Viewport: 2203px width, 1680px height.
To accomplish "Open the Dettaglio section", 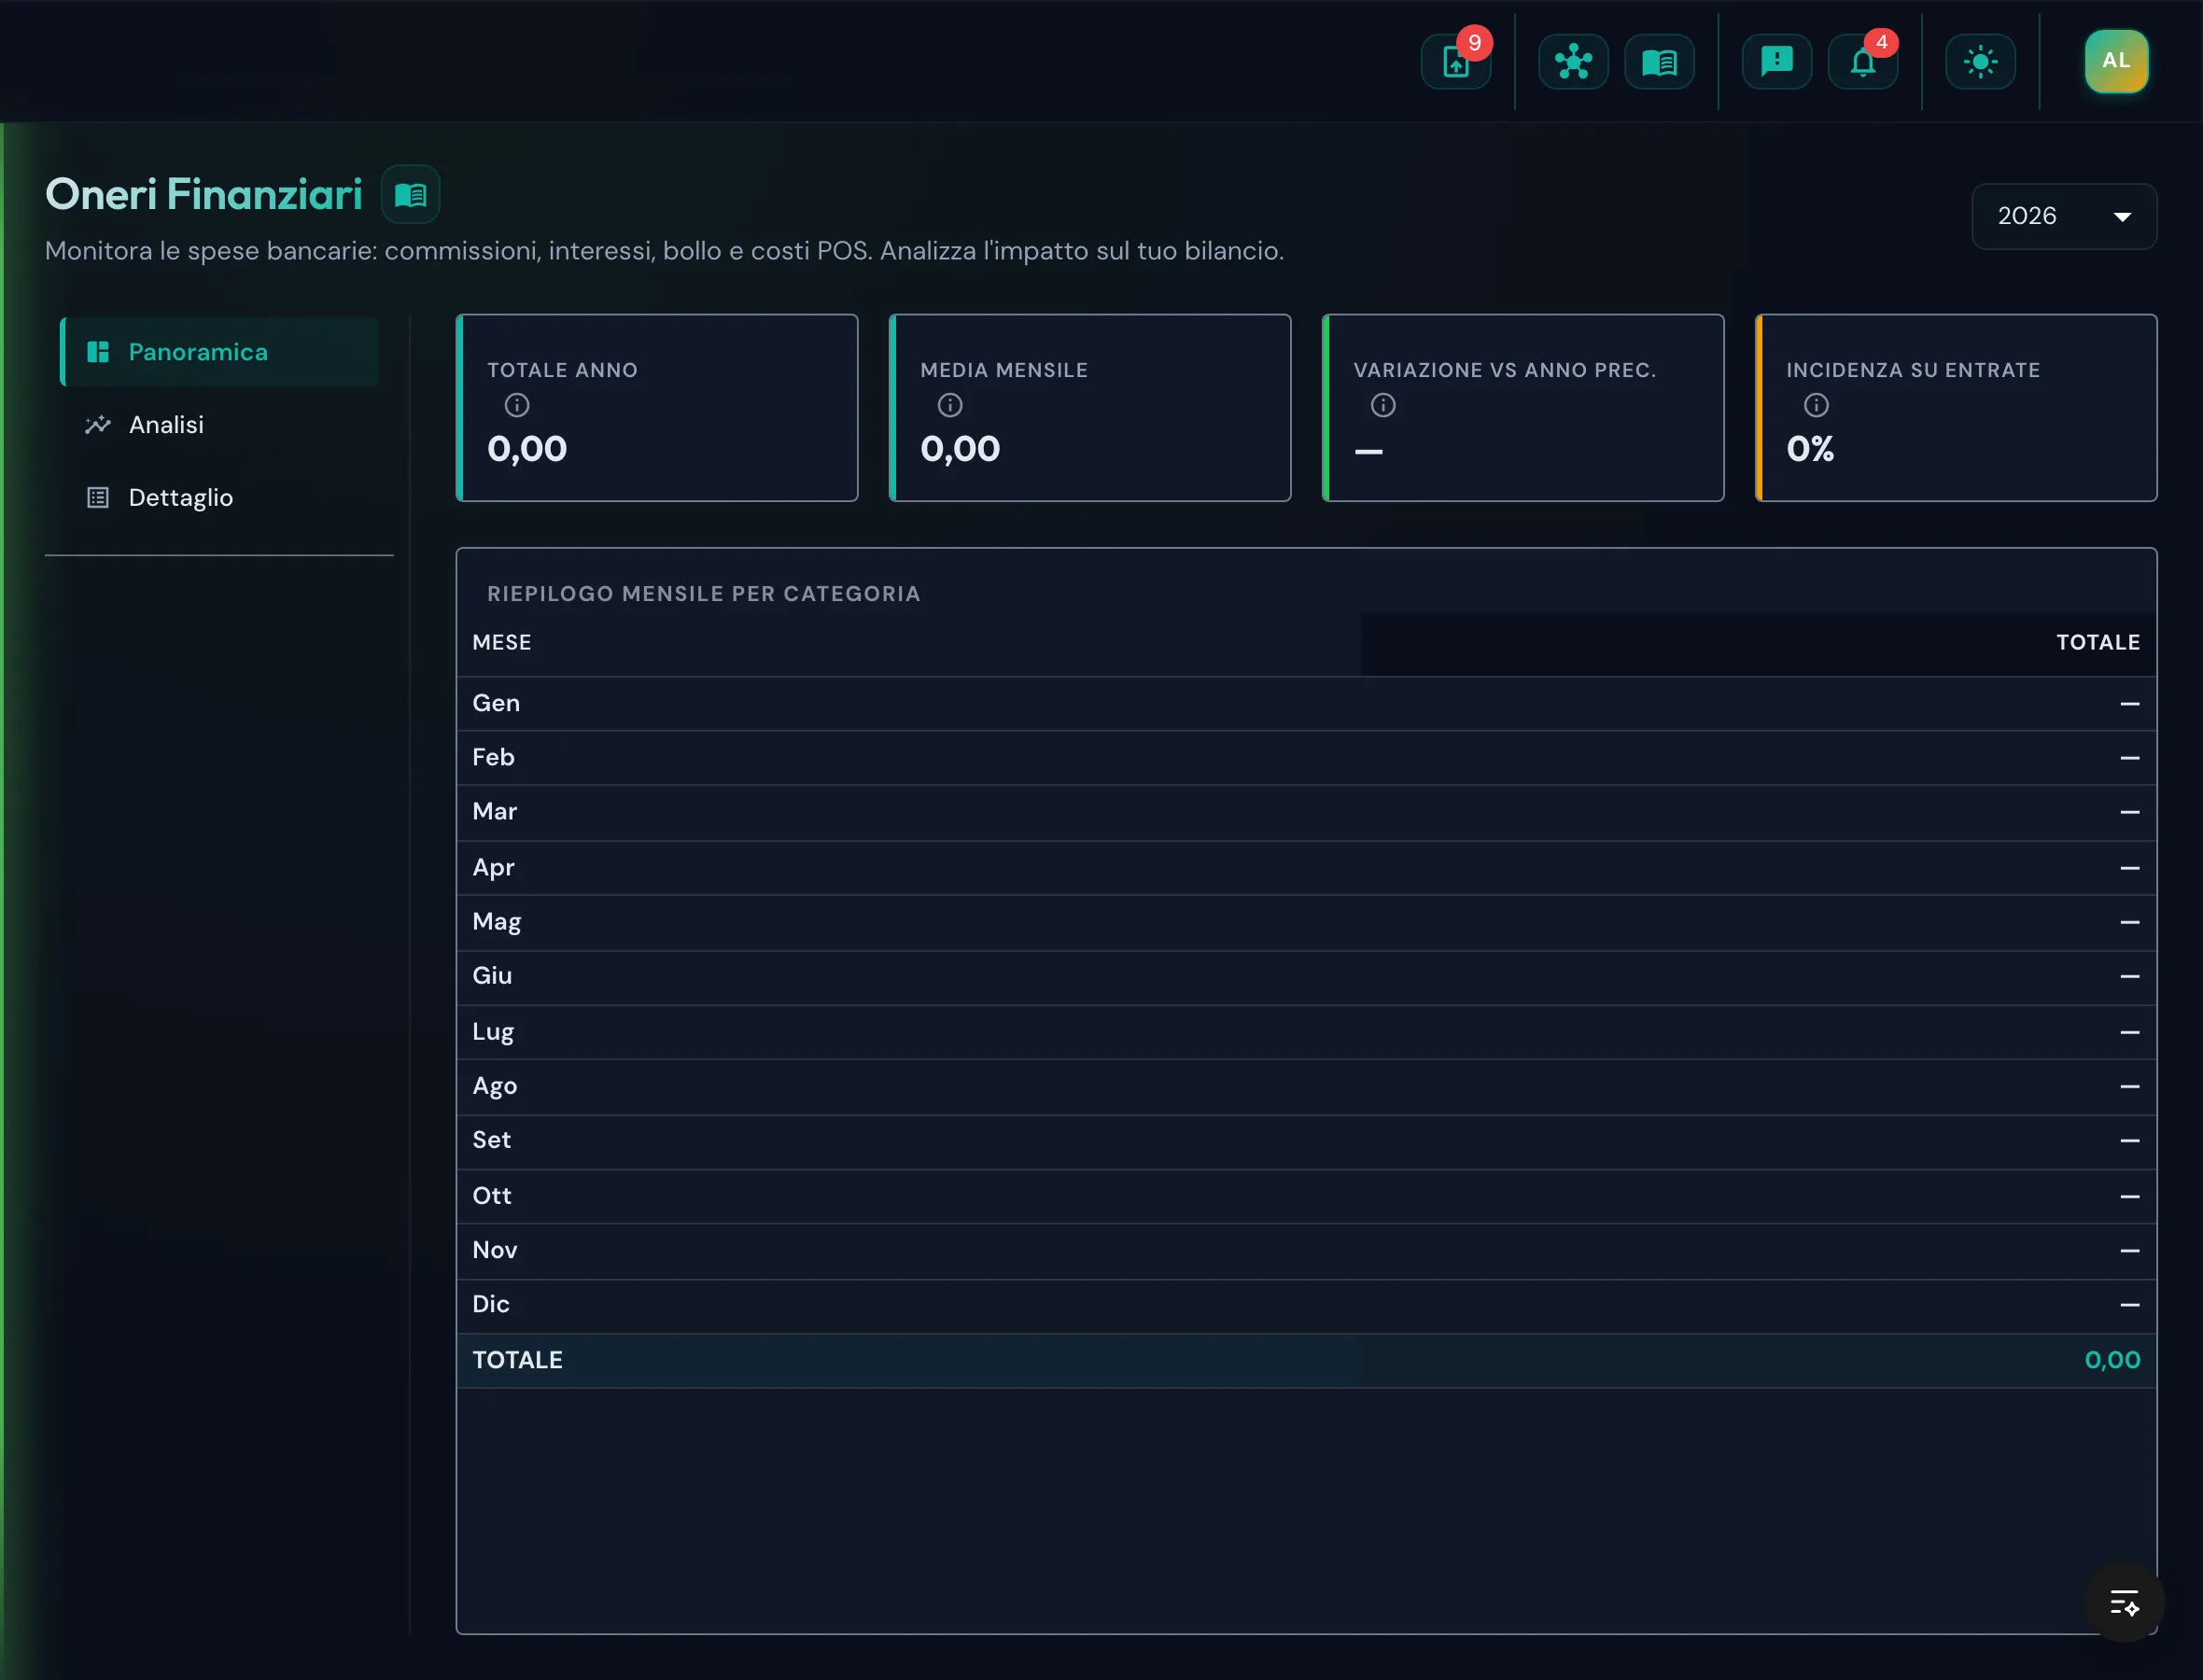I will pyautogui.click(x=219, y=498).
